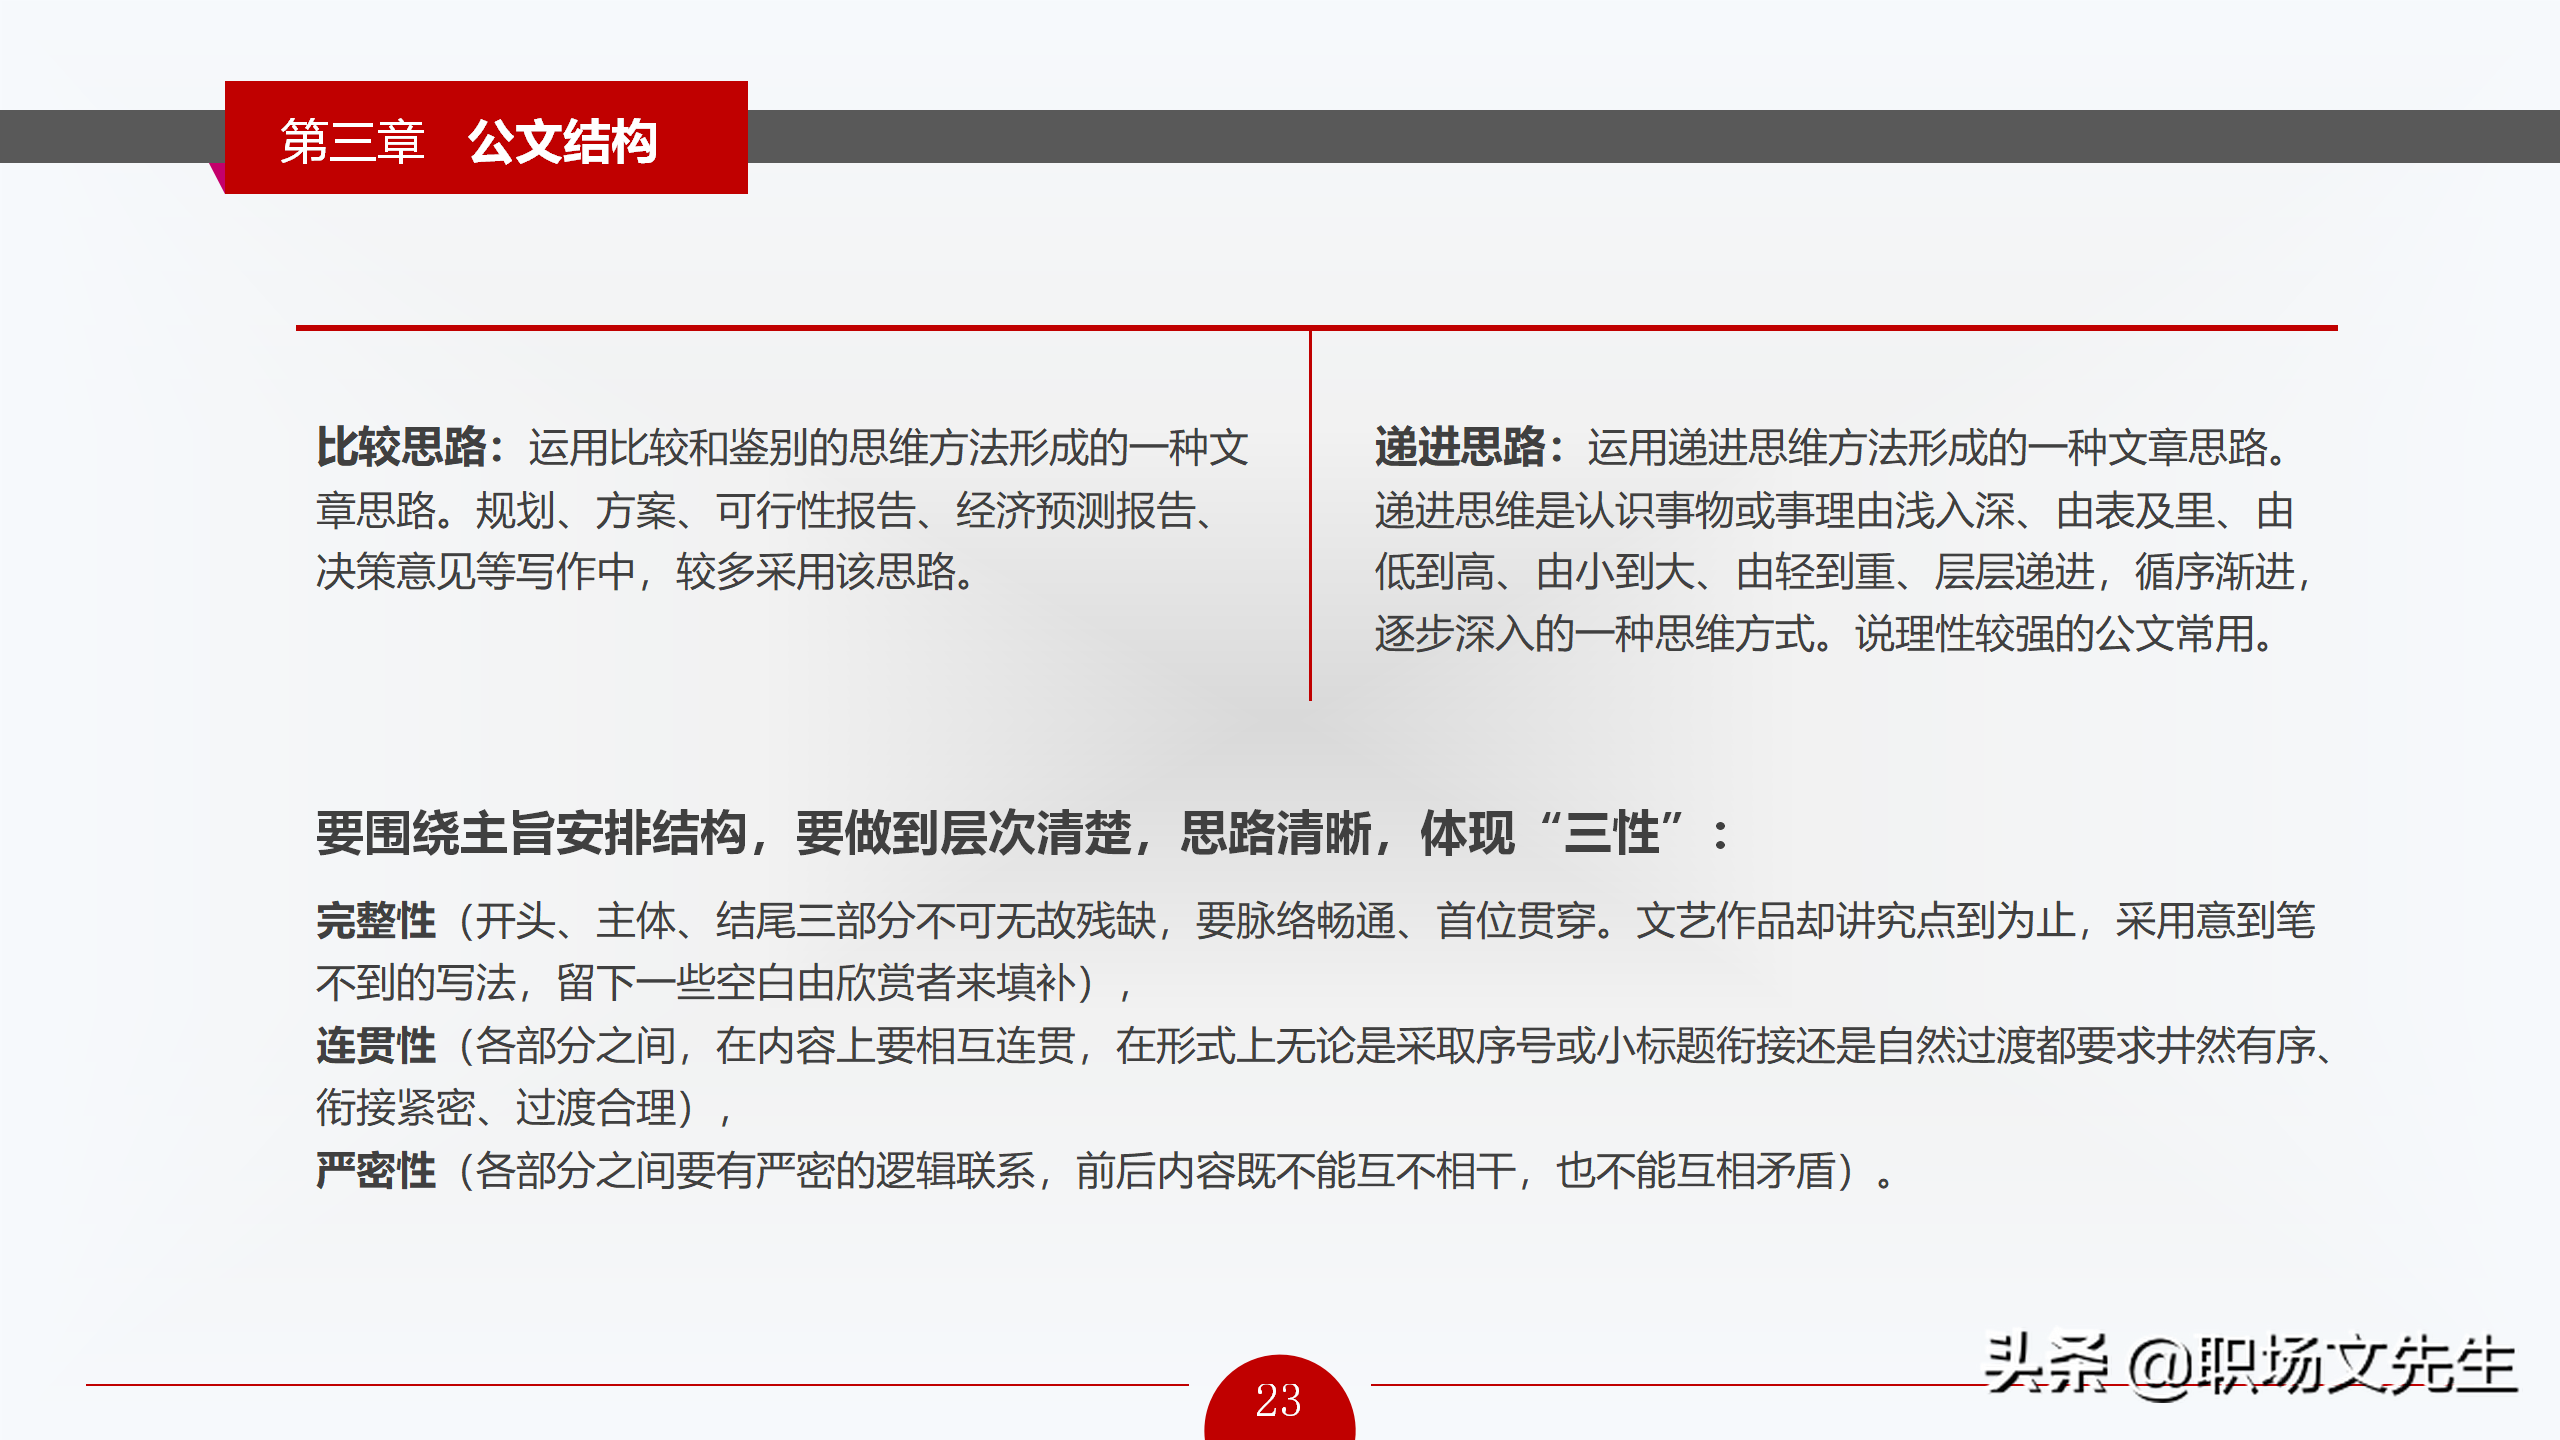Click the bold heading 递进思路
The image size is (2560, 1440).
click(x=1461, y=447)
